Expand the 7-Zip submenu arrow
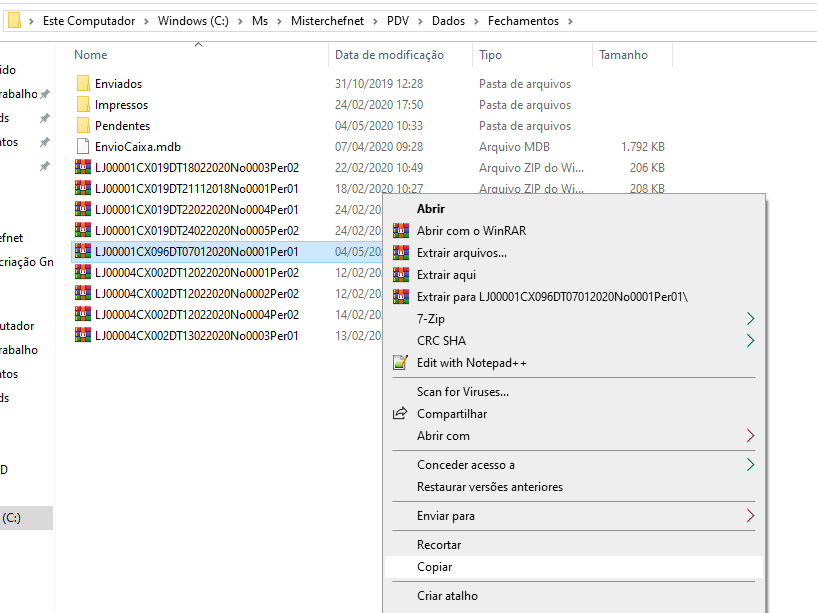Screen dimensions: 817x613 tap(750, 318)
